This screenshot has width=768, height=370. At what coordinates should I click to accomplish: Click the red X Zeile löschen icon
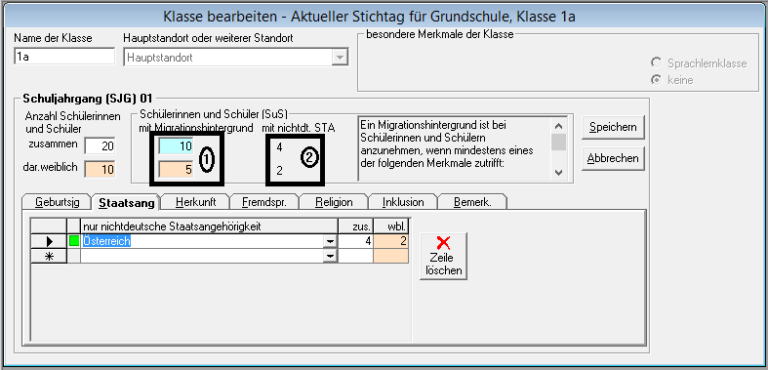coord(443,243)
